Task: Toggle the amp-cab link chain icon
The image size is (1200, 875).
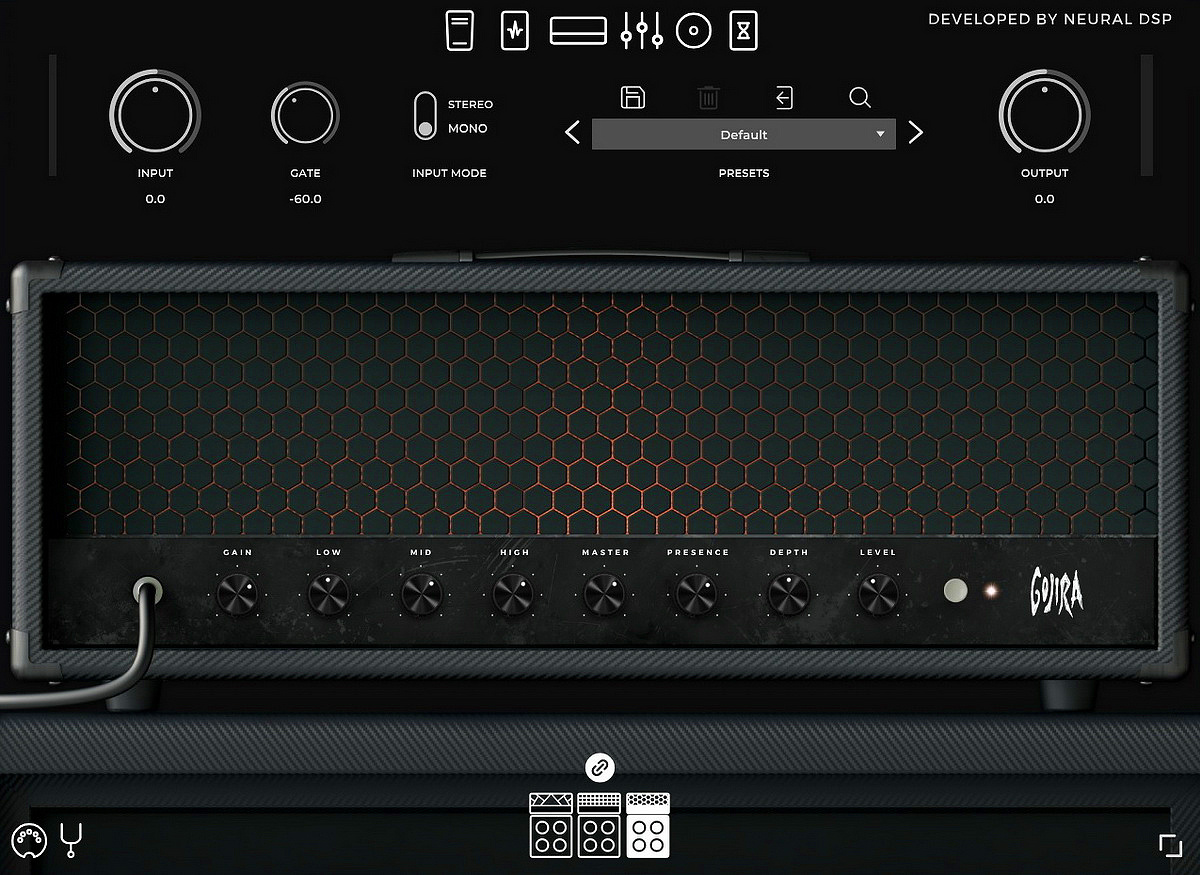Action: coord(599,768)
